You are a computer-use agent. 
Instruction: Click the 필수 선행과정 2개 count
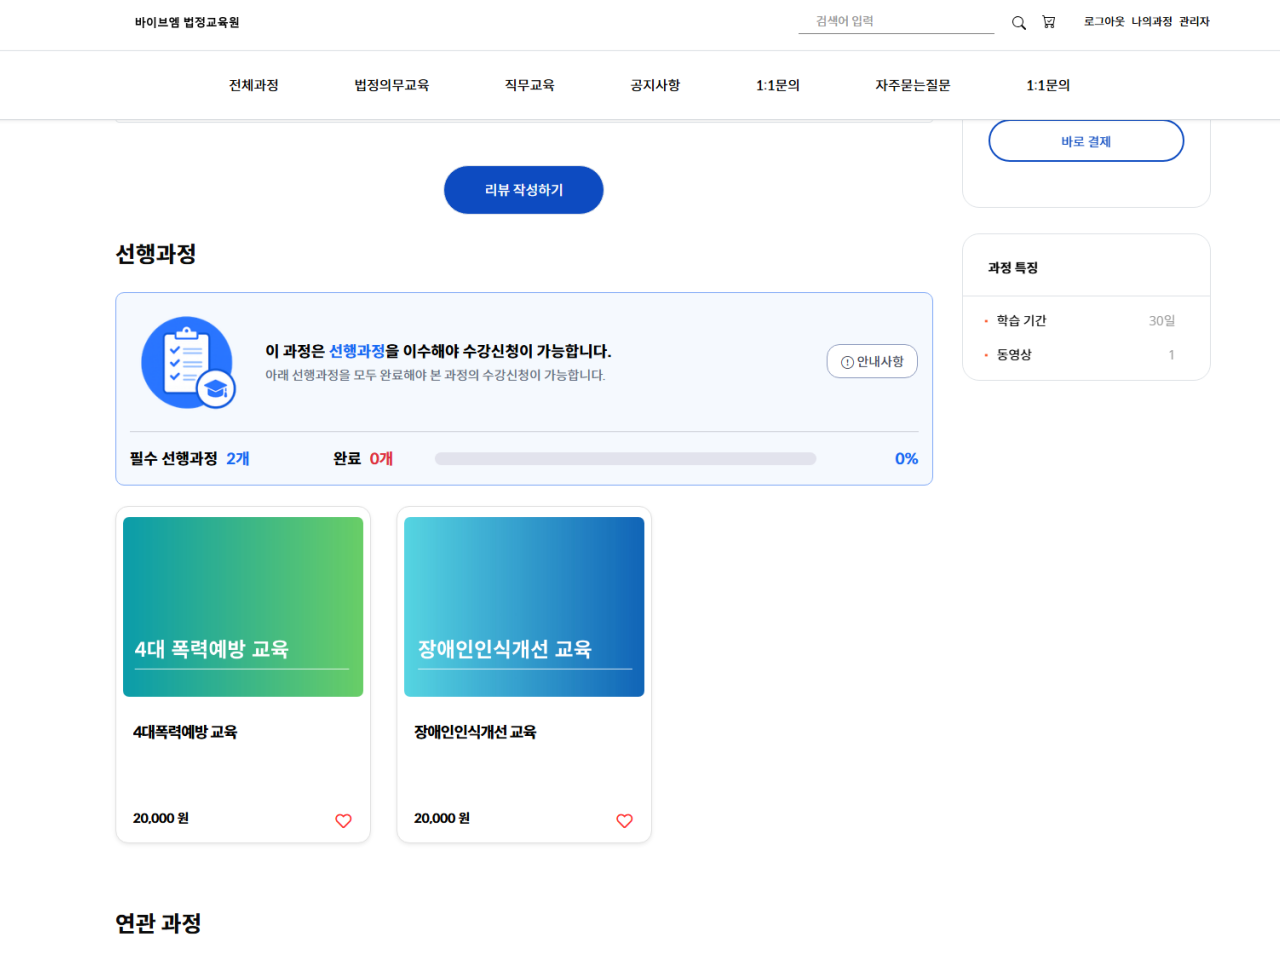190,459
